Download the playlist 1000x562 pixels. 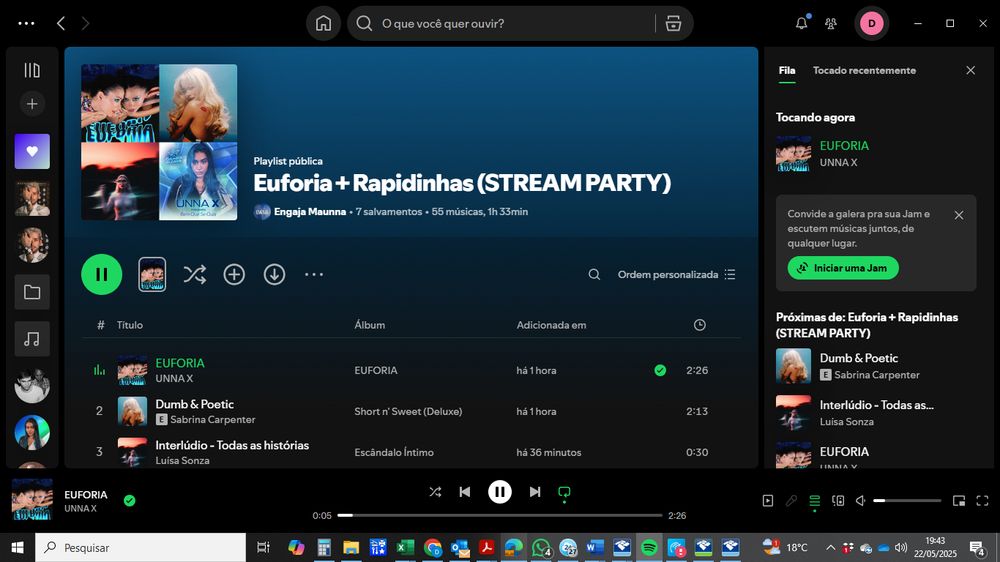coord(274,274)
